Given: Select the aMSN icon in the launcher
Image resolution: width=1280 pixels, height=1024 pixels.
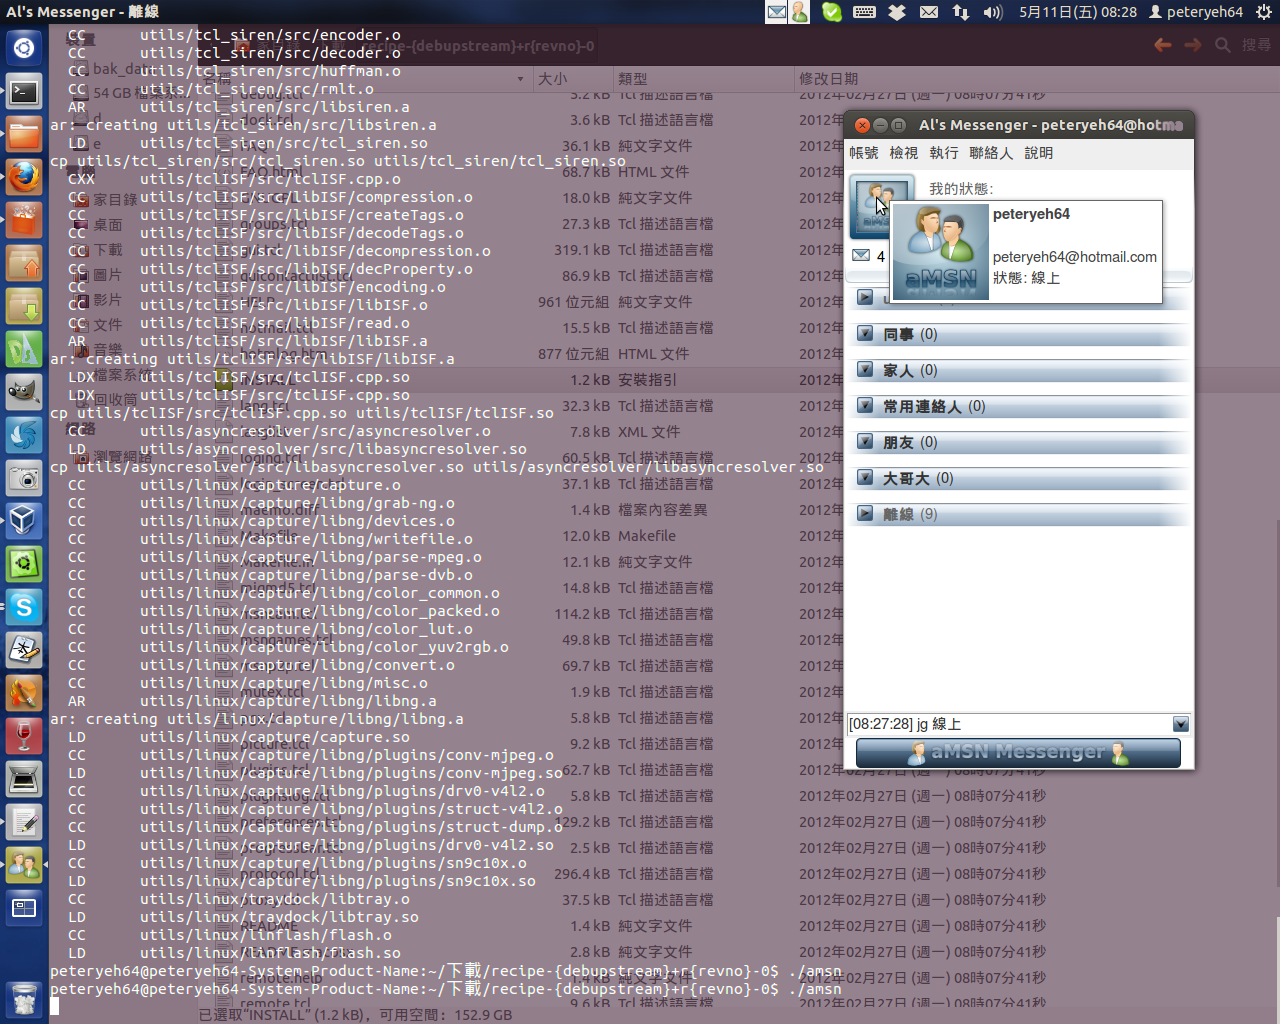Looking at the screenshot, I should click(x=24, y=865).
